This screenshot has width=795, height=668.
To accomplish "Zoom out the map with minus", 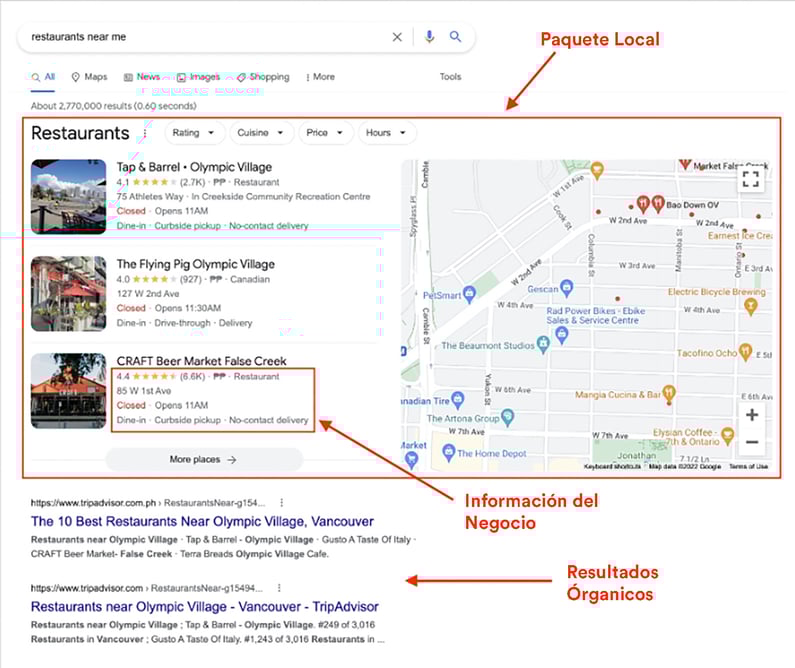I will (x=752, y=442).
